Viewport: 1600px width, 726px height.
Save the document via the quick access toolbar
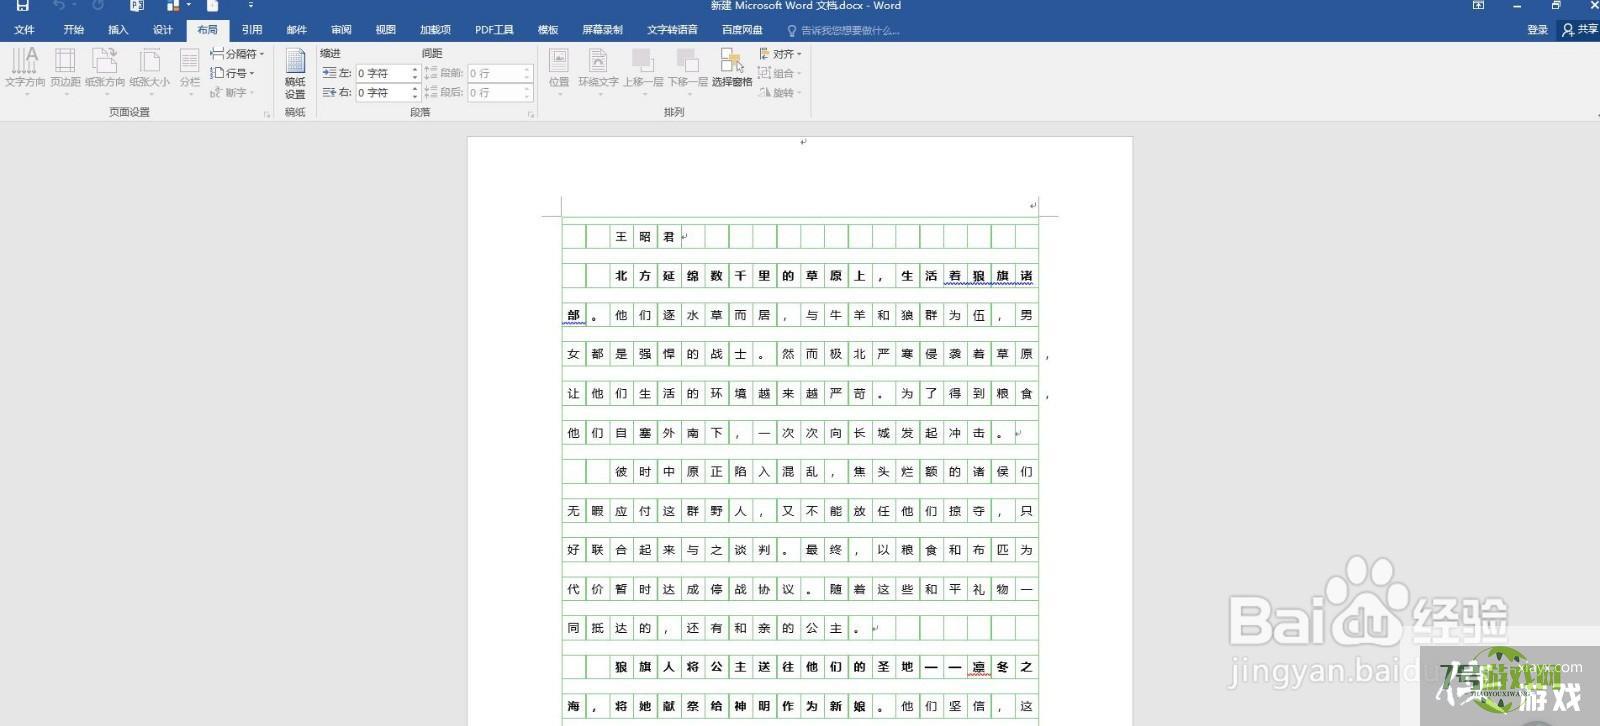click(x=22, y=6)
